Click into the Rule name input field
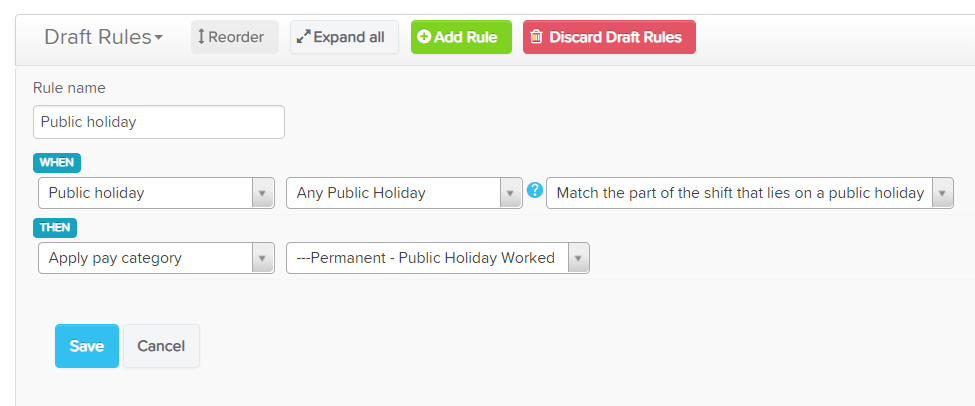 point(159,122)
